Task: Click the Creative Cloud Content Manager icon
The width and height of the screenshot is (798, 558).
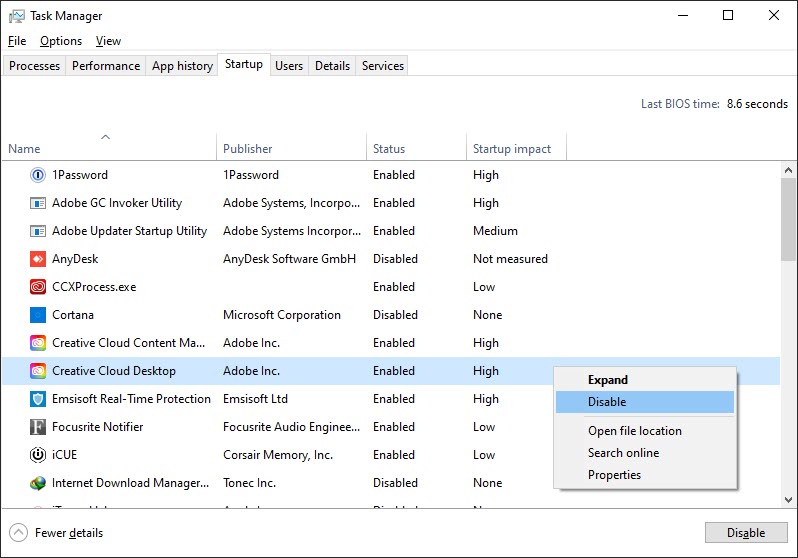Action: 38,343
